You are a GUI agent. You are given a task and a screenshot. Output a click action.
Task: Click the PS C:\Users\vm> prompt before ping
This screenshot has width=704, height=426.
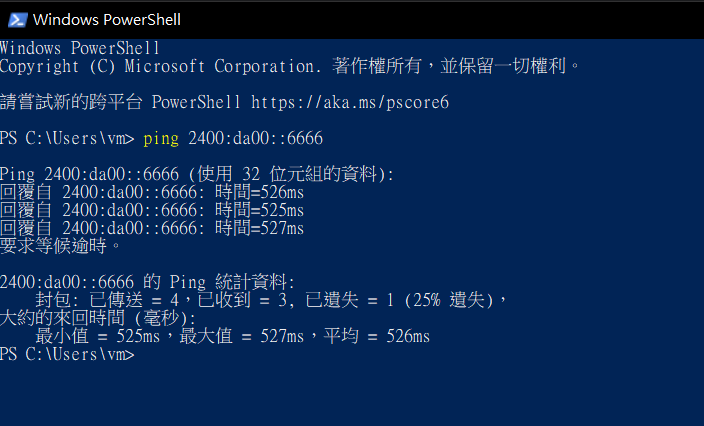click(67, 138)
